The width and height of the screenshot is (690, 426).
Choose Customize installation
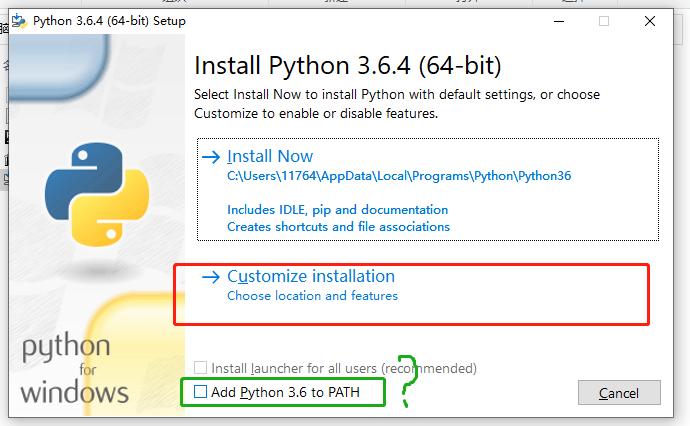click(311, 276)
